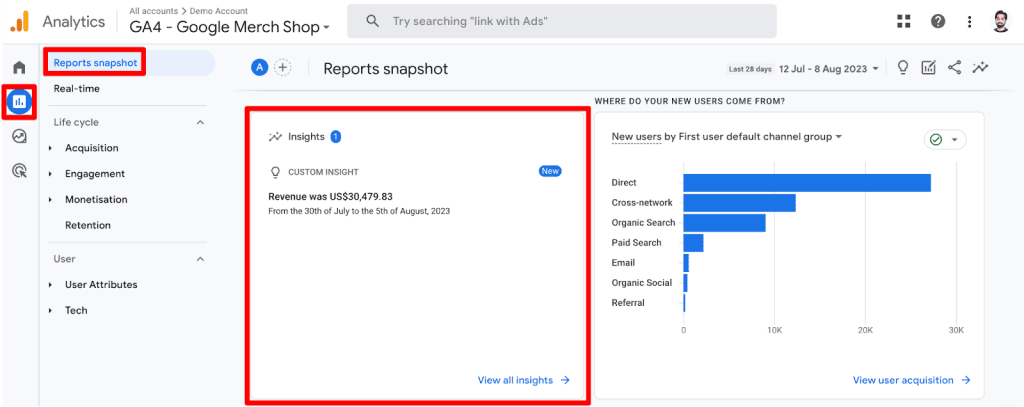The image size is (1024, 407).
Task: Click the Paid Search bar in chart
Action: [694, 243]
